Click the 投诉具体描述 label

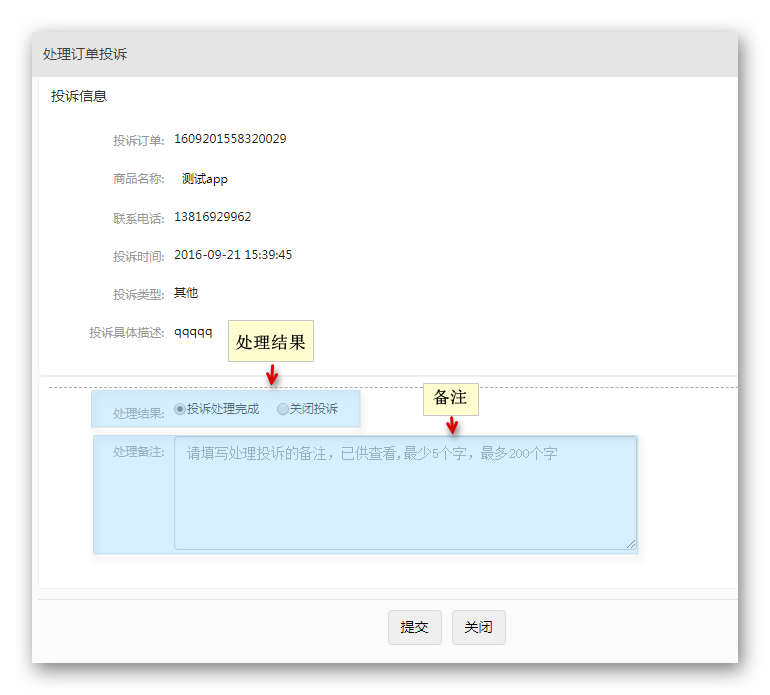pos(126,333)
